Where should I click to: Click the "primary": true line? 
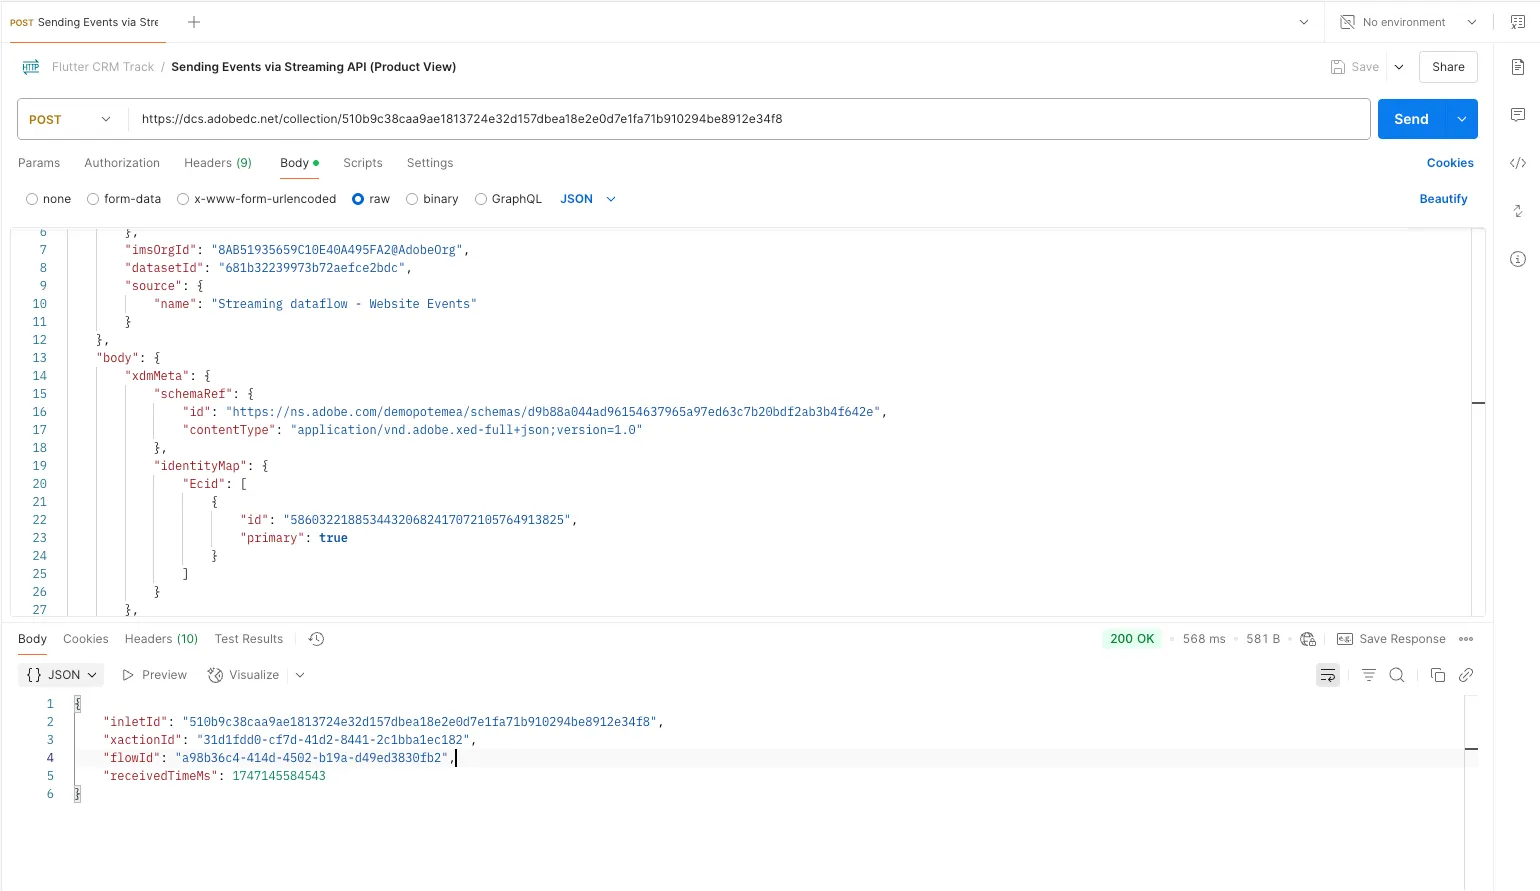pos(294,538)
